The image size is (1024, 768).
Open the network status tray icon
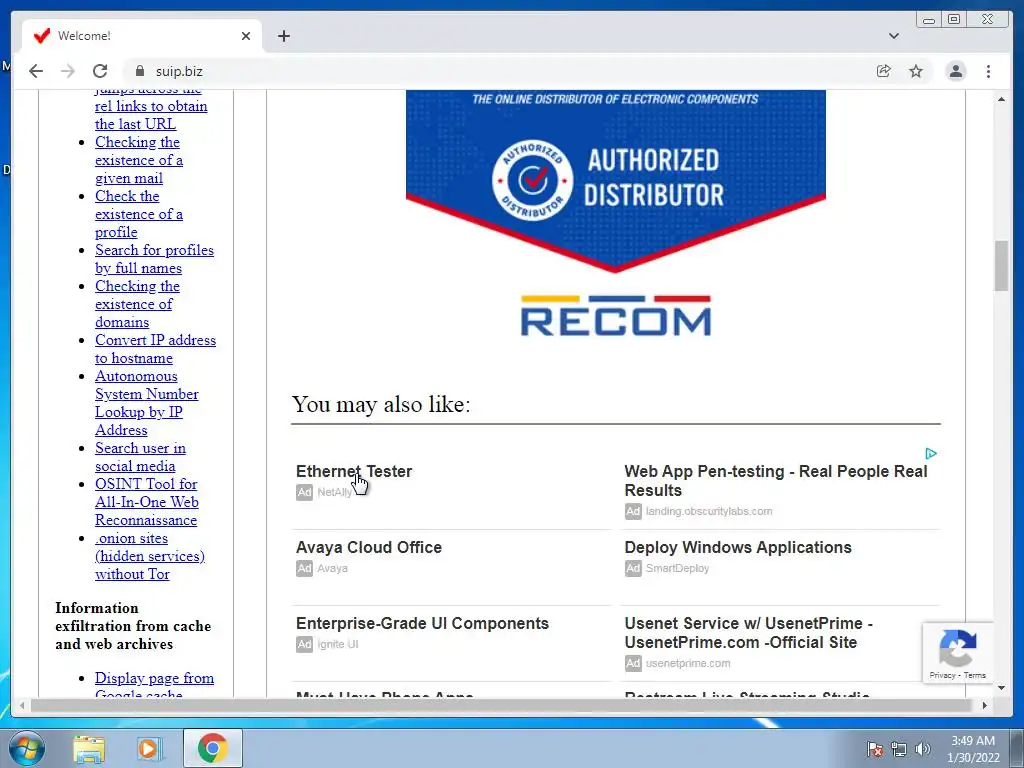[x=899, y=749]
